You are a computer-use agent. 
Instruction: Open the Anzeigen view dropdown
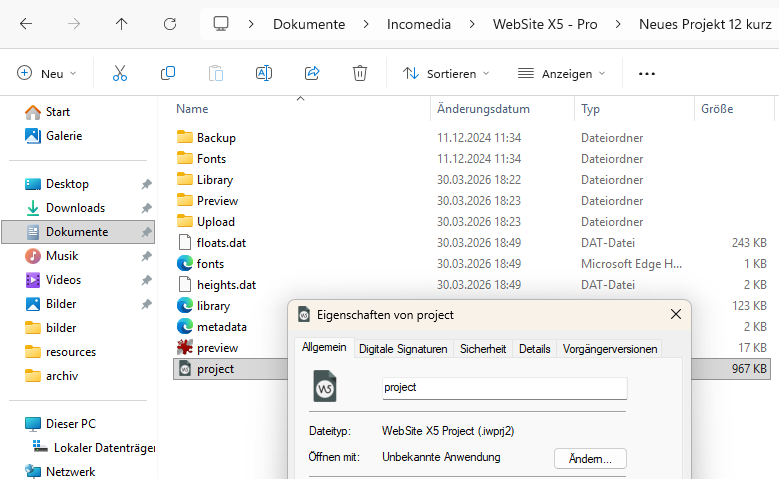click(561, 73)
